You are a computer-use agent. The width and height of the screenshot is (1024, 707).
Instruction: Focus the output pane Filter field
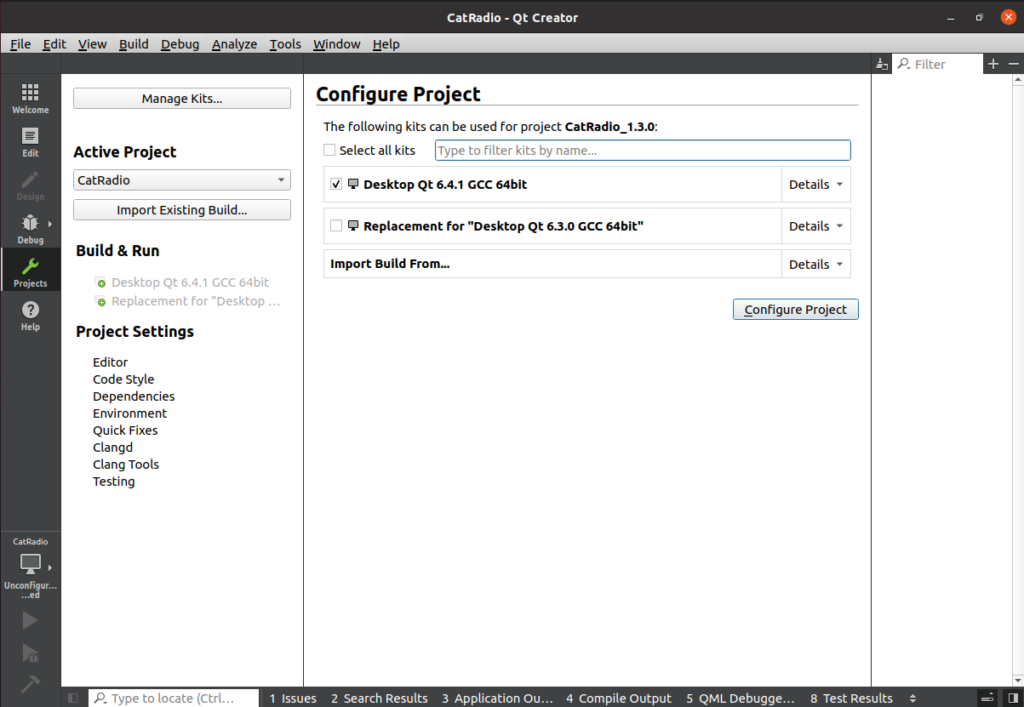pos(938,64)
